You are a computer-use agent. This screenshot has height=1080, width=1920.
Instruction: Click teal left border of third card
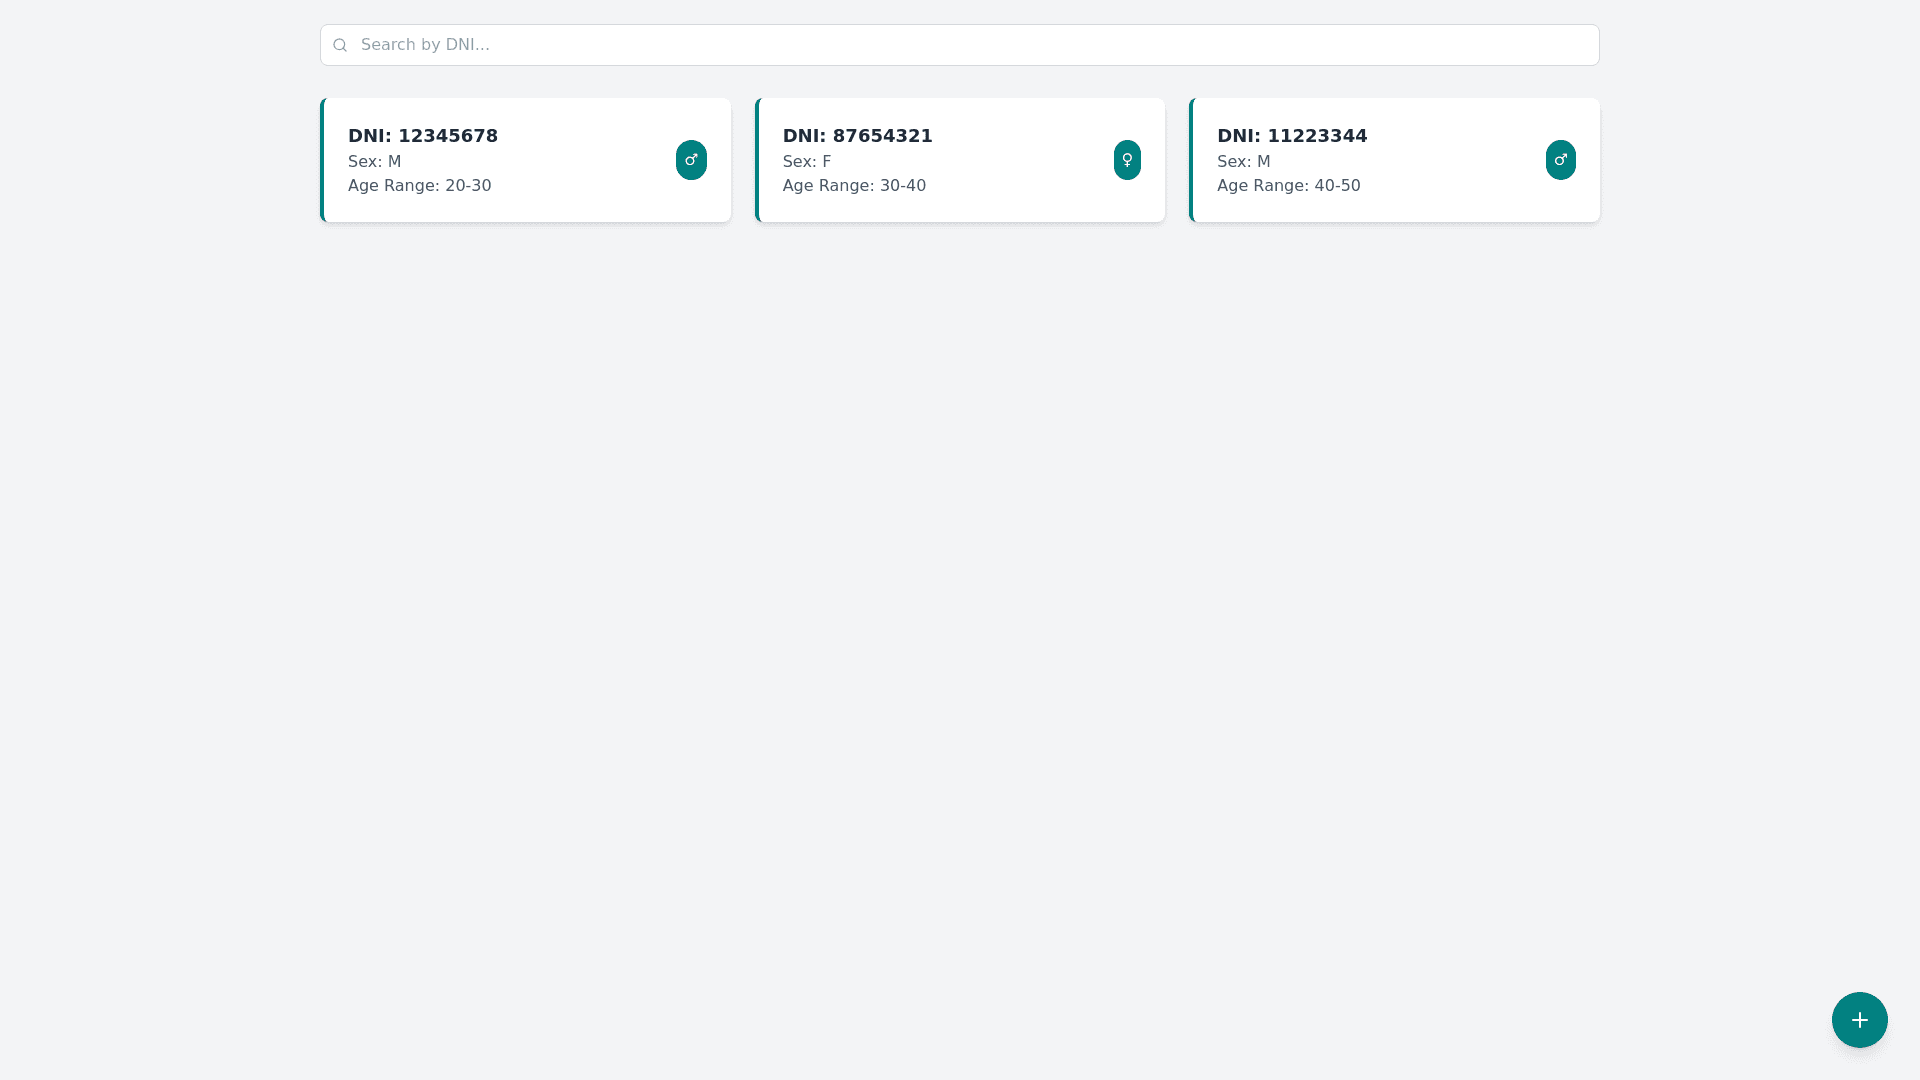[1191, 160]
